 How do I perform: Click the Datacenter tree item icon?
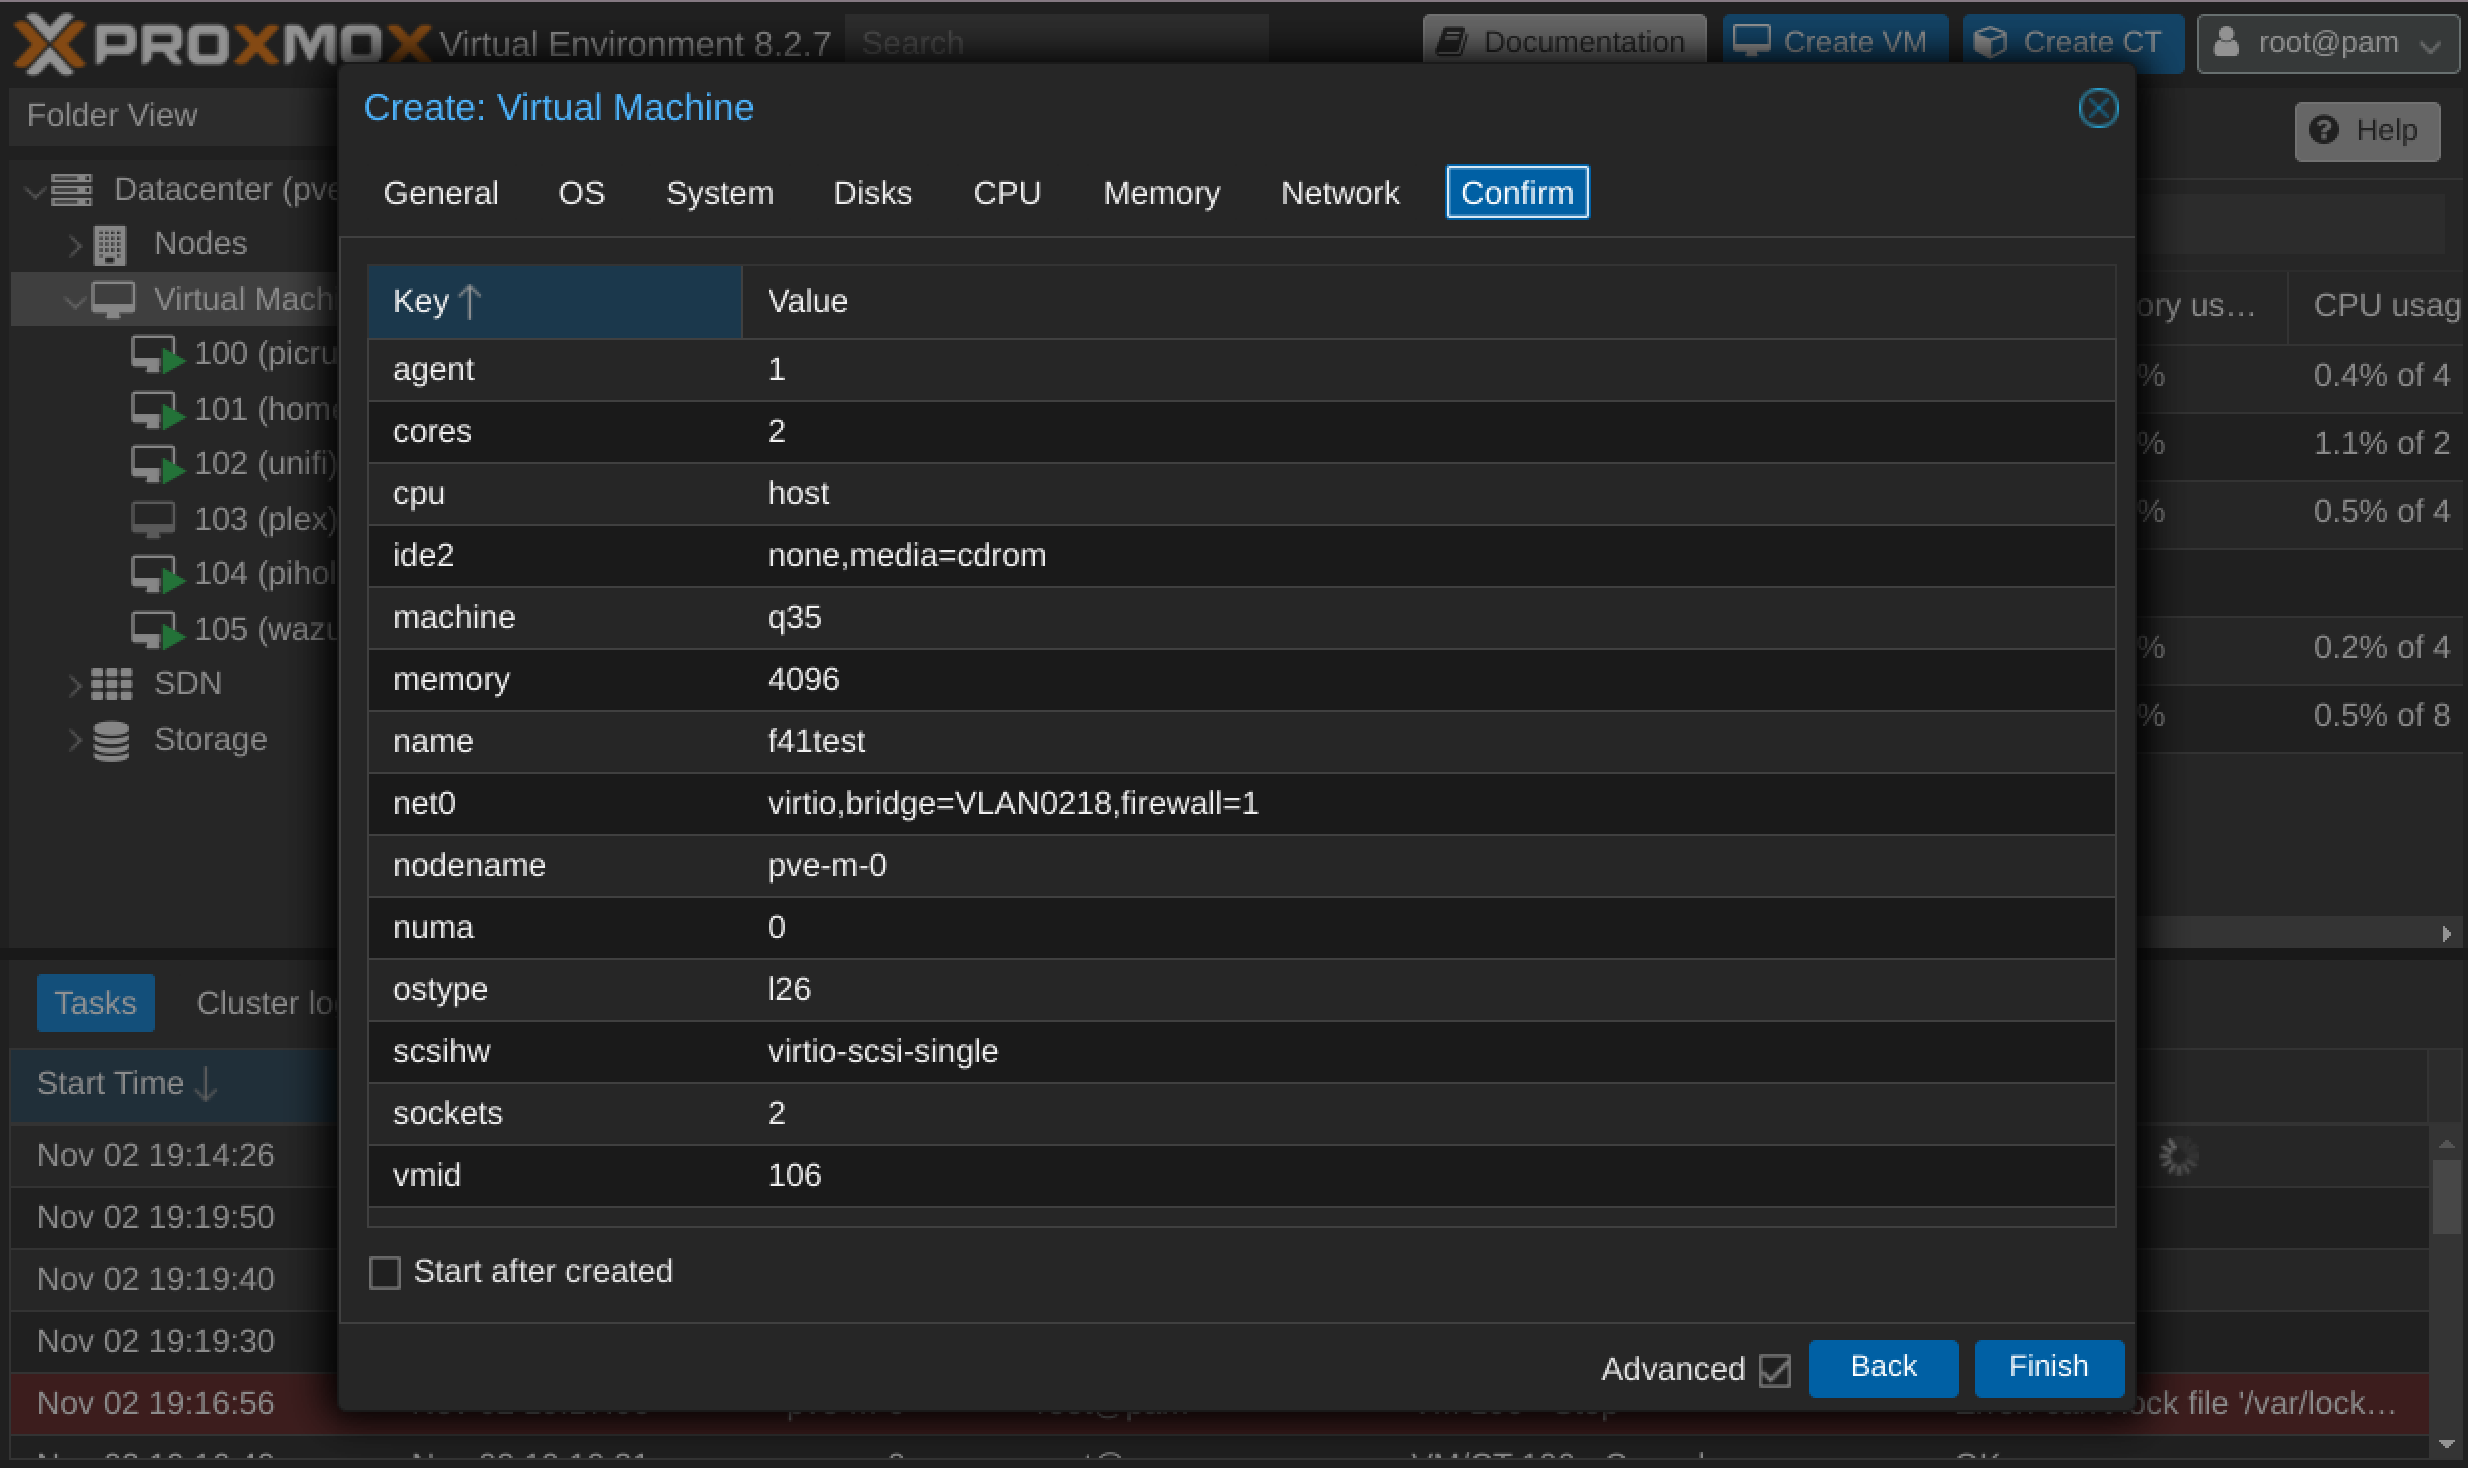pyautogui.click(x=70, y=189)
